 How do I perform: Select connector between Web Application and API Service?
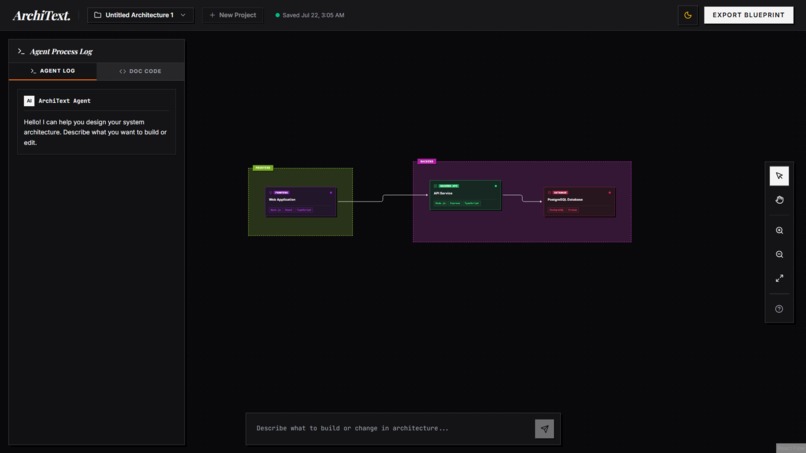click(x=383, y=198)
